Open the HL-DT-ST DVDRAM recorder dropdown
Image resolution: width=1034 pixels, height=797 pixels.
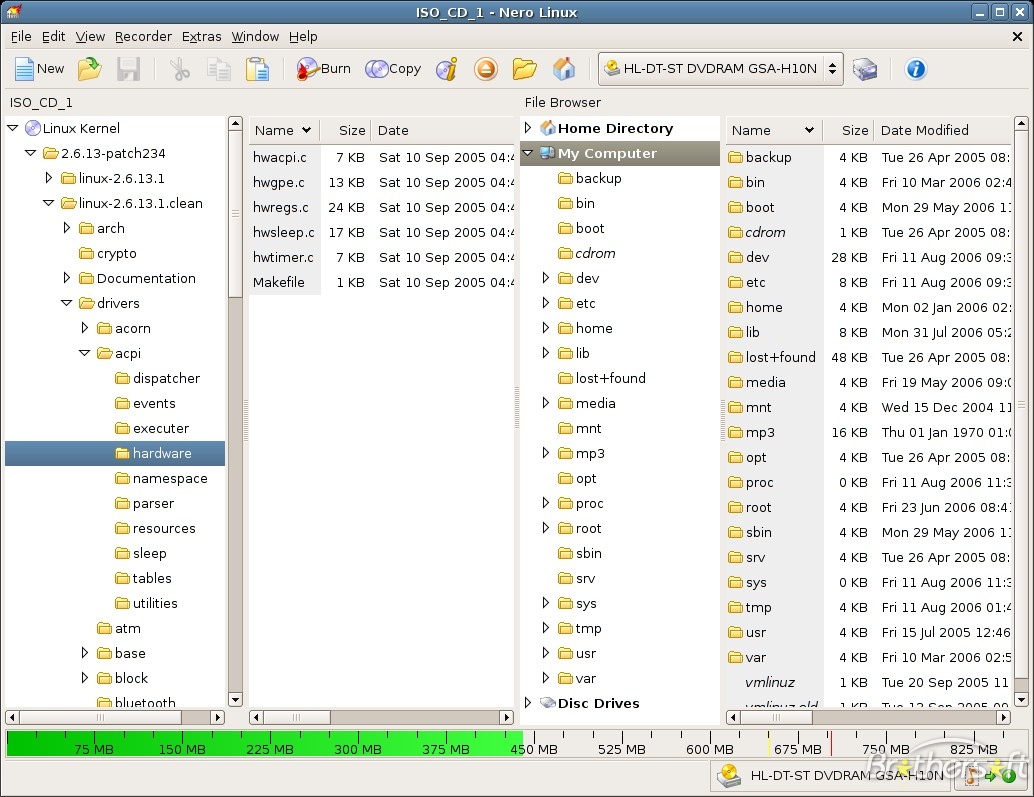pos(720,69)
